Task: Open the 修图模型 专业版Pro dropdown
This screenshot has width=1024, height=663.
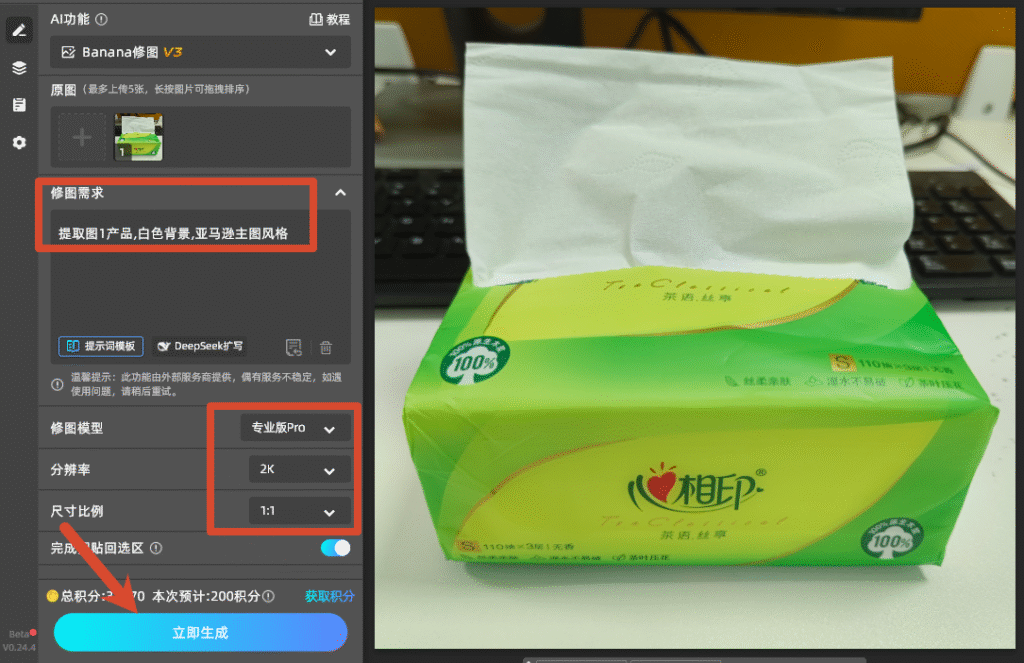Action: click(296, 428)
